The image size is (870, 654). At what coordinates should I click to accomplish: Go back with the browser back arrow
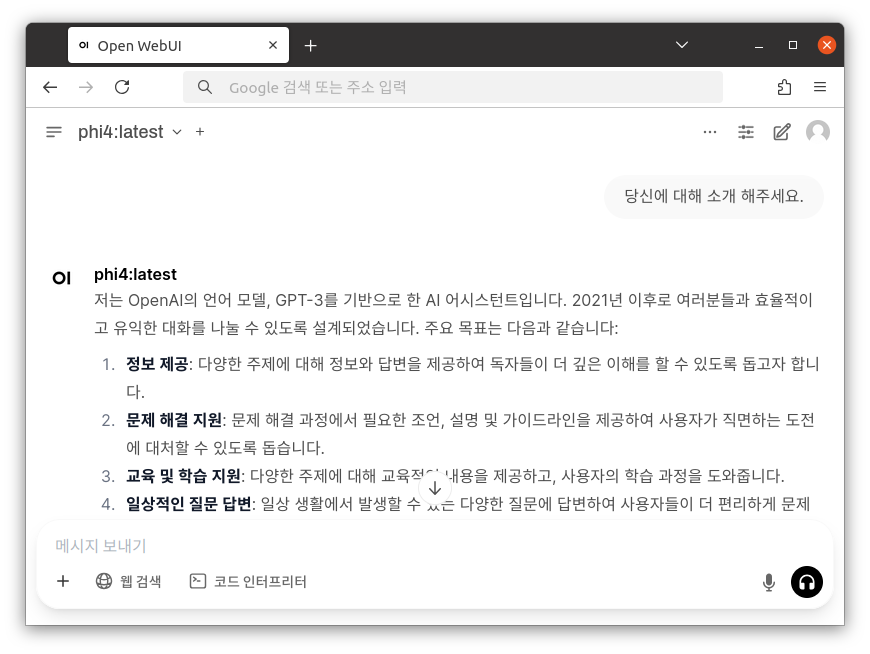(x=50, y=87)
